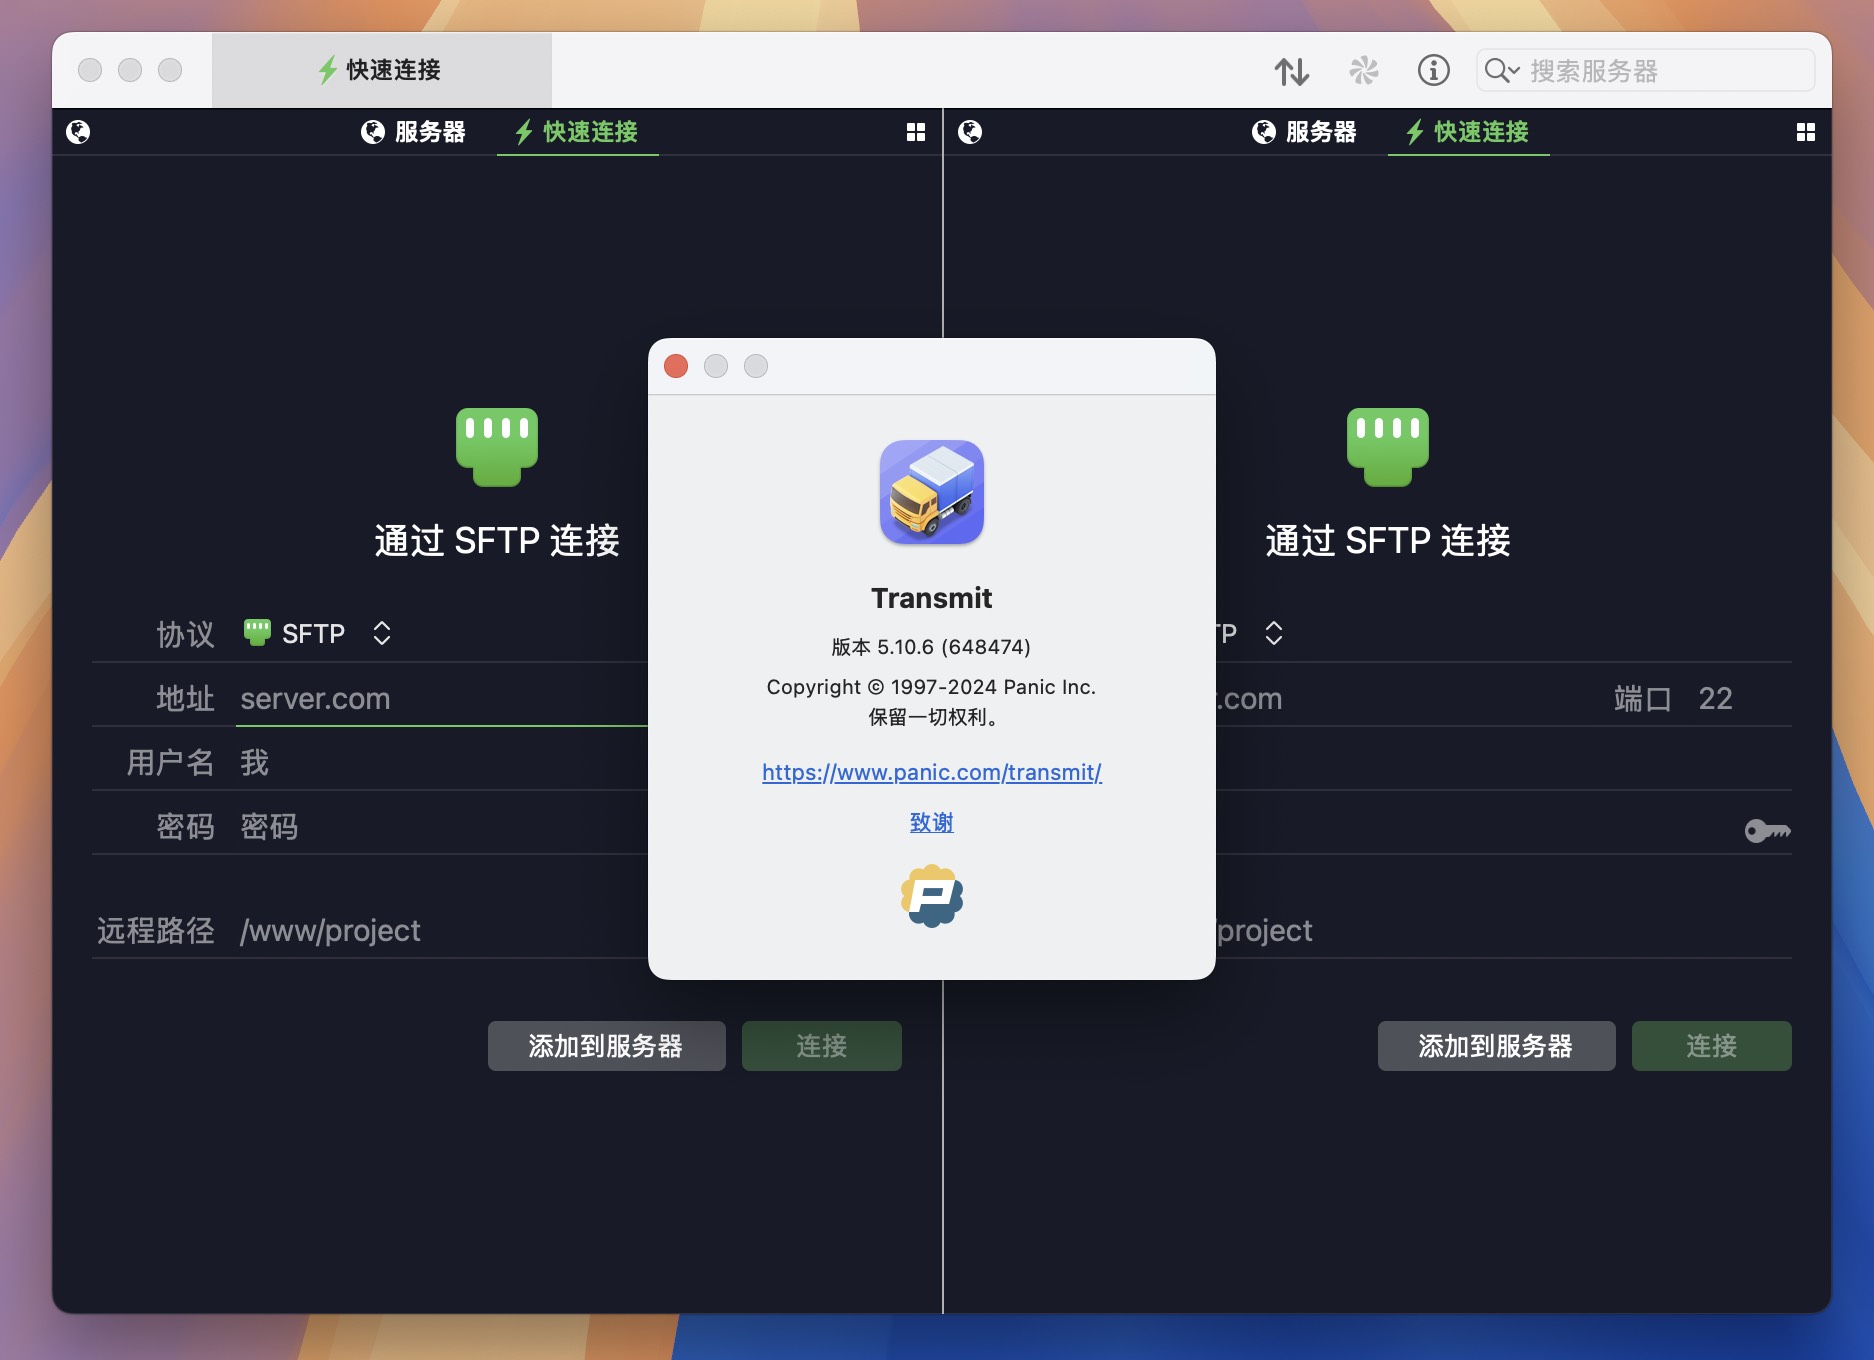The image size is (1874, 1360).
Task: Switch left pane to 快速连接 tab
Action: click(577, 132)
